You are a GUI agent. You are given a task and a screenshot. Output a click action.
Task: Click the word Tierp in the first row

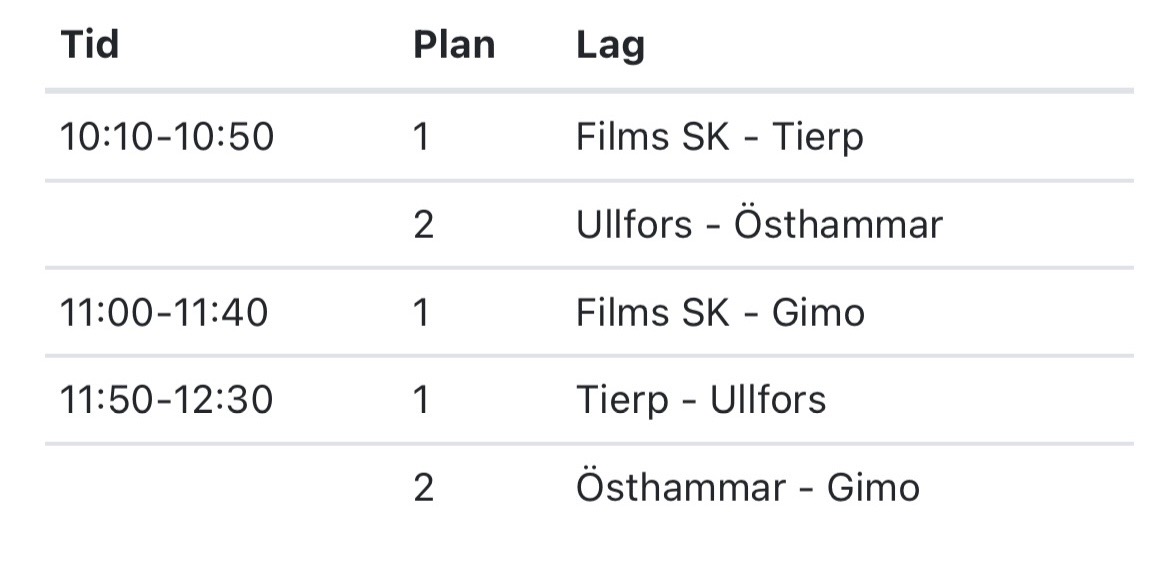coord(818,138)
